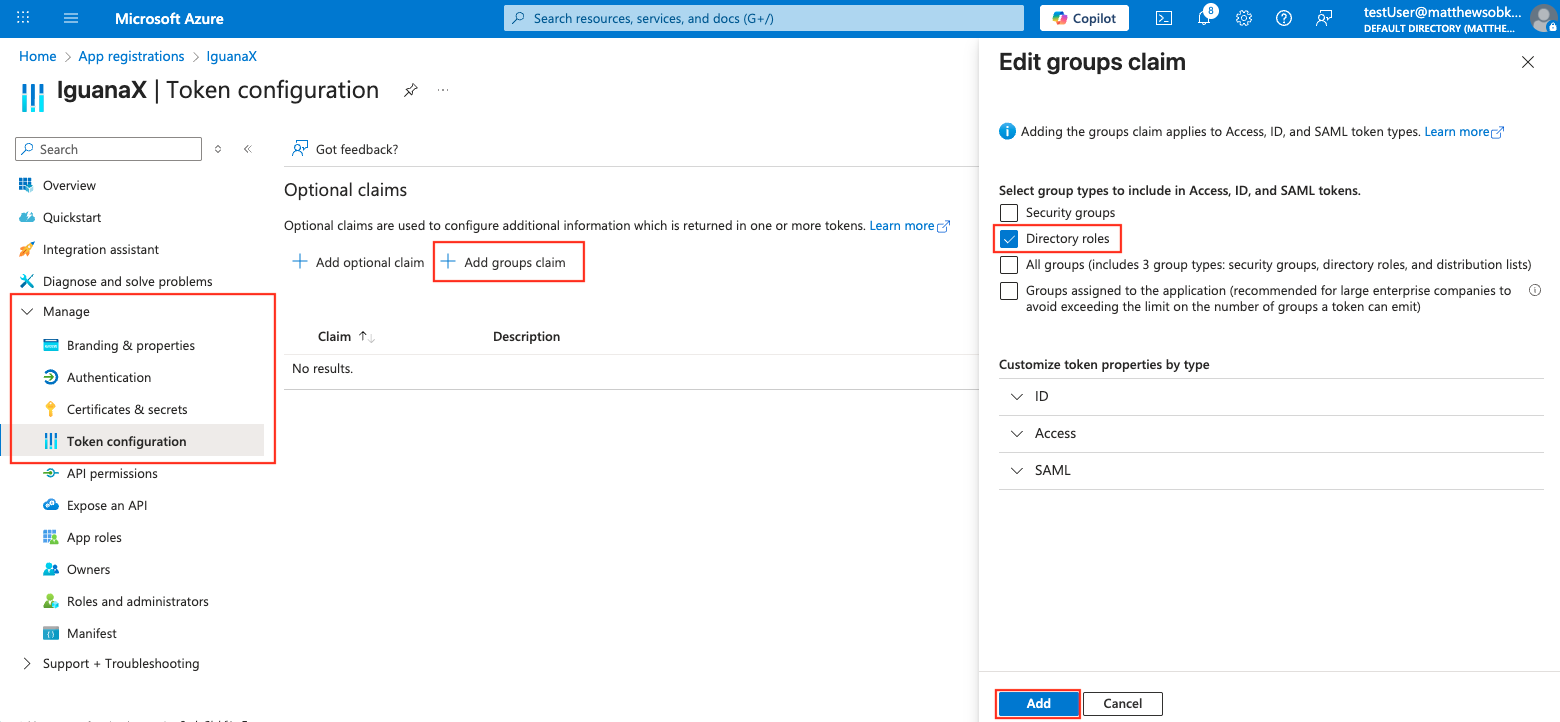Collapse the sidebar with the double-chevron icon
1560x722 pixels.
tap(248, 149)
